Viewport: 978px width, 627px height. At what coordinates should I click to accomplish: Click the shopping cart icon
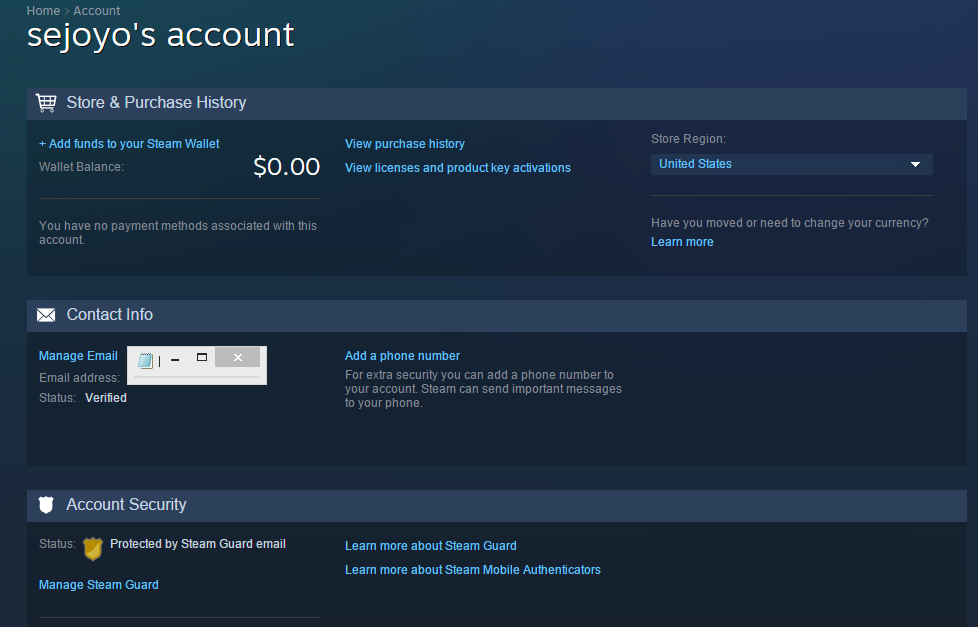tap(46, 103)
